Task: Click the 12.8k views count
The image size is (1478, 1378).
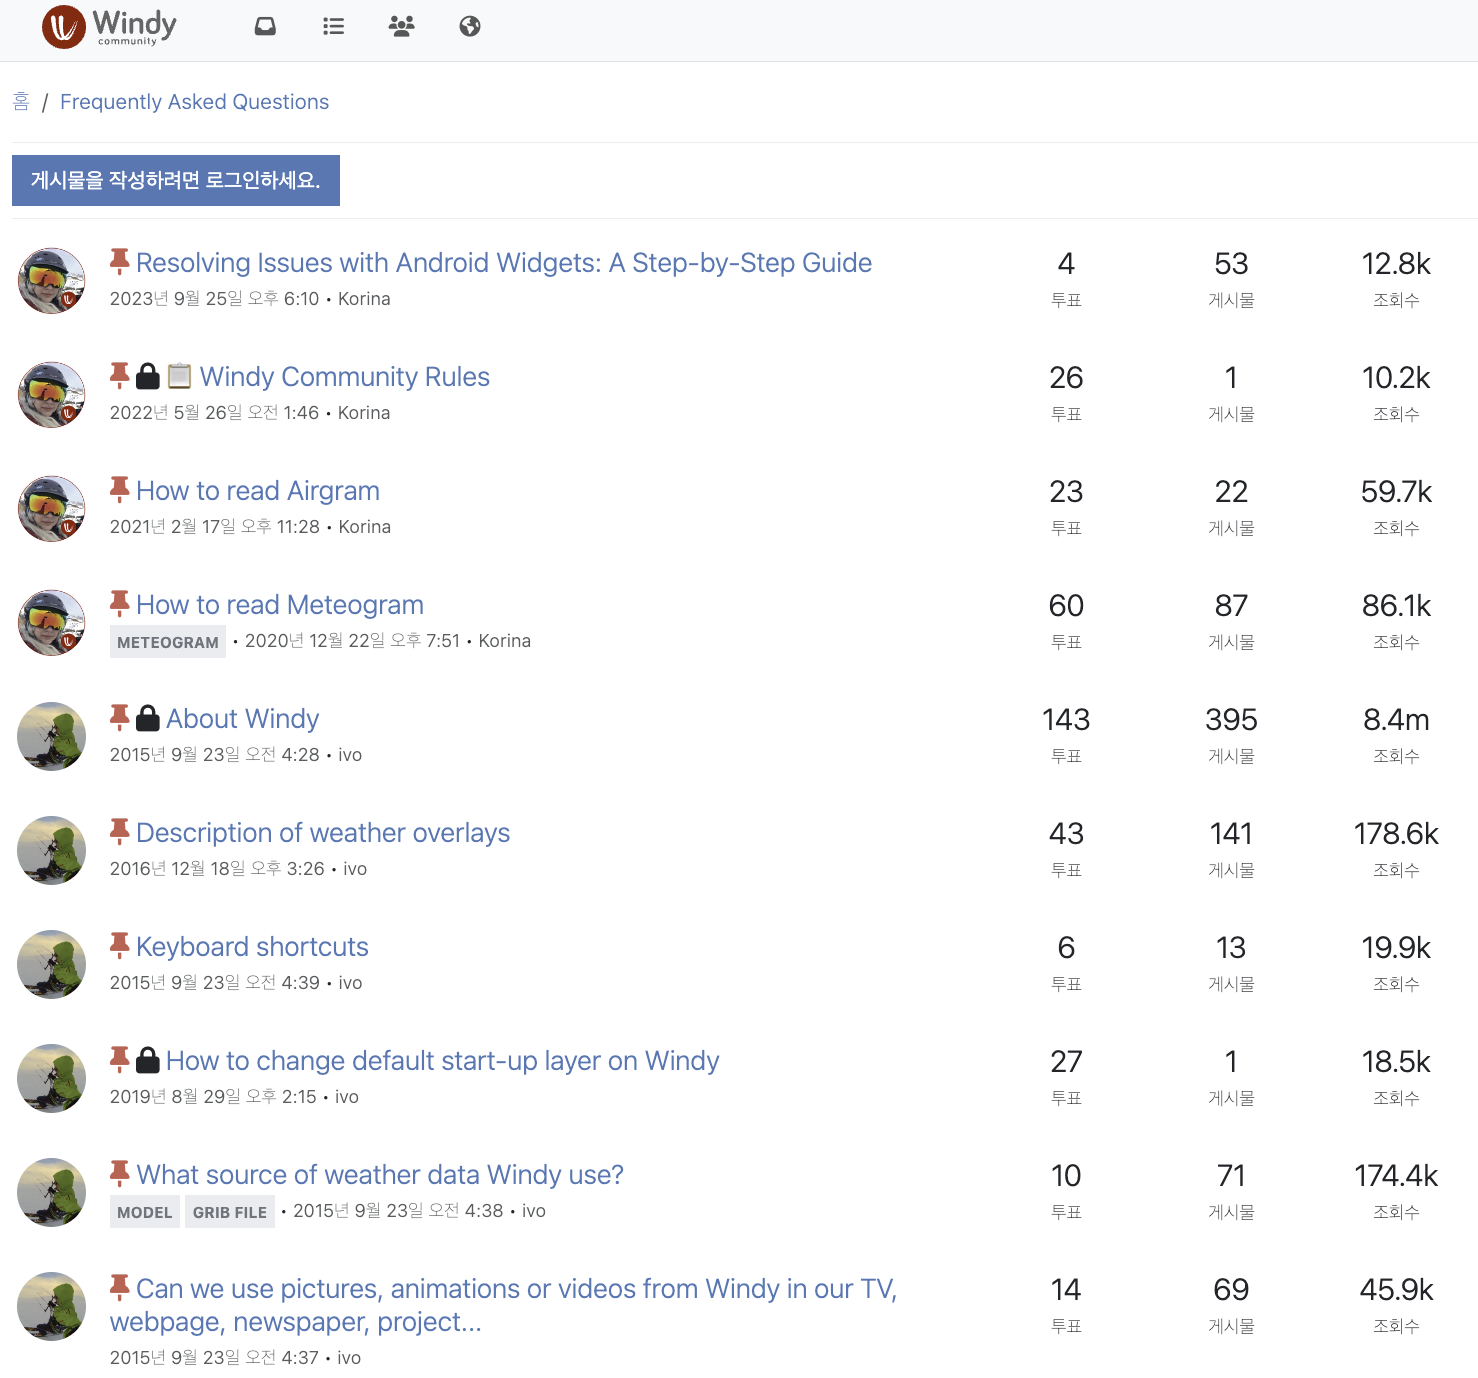Action: pos(1396,264)
